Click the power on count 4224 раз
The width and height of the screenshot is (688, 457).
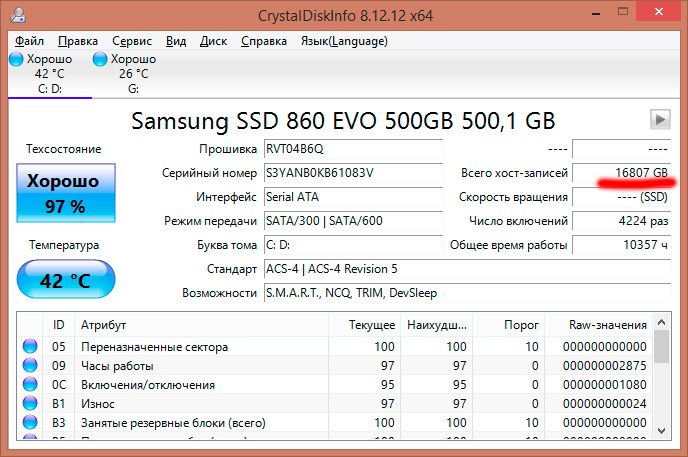tap(622, 221)
